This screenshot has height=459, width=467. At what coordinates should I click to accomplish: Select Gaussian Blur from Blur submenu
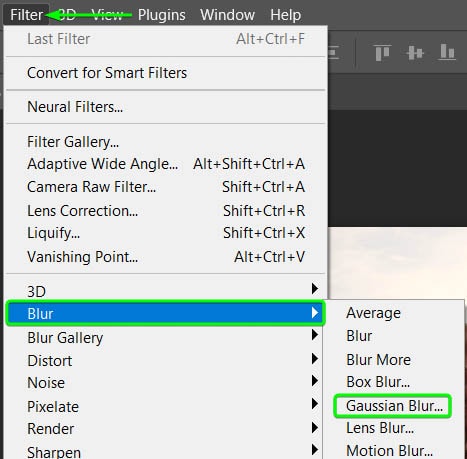coord(394,406)
